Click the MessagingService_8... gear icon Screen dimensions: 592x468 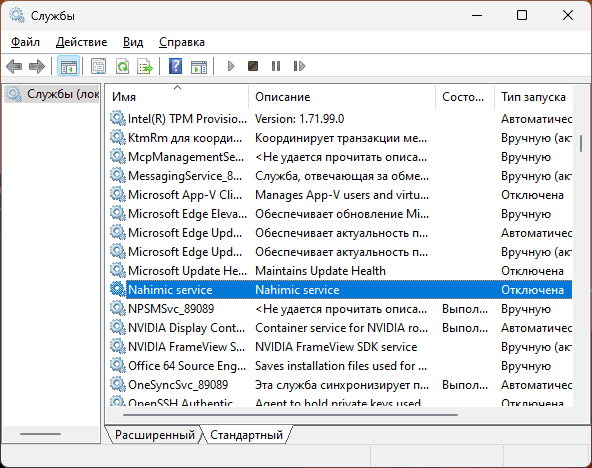(x=117, y=176)
